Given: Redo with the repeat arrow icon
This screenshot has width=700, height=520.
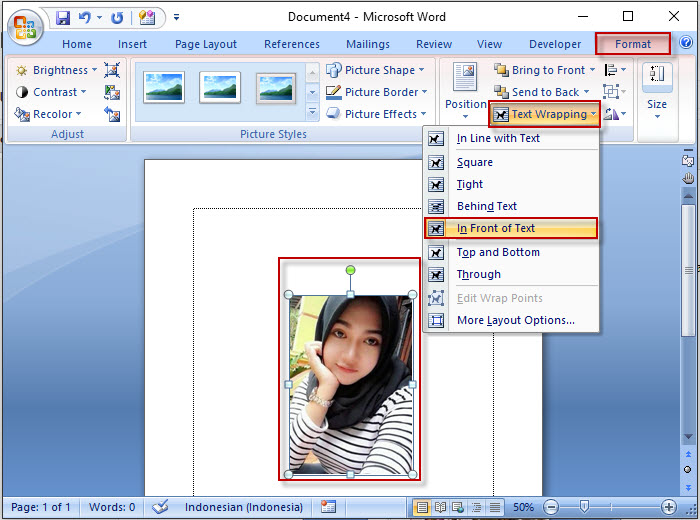Looking at the screenshot, I should tap(117, 18).
